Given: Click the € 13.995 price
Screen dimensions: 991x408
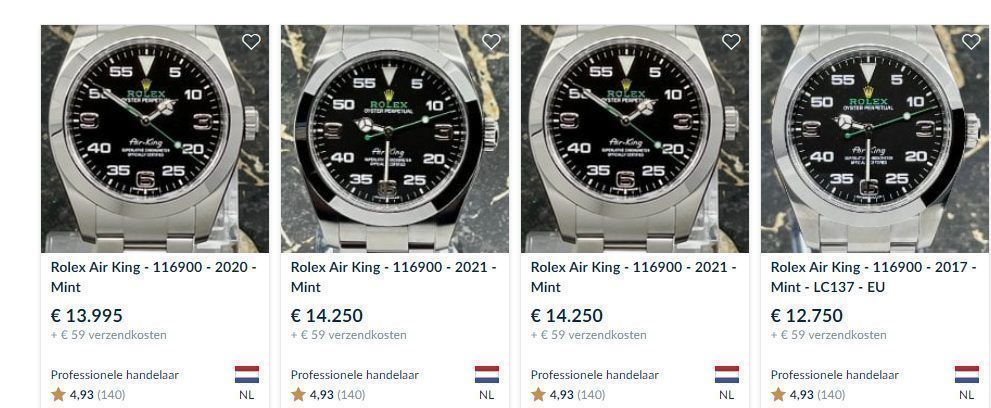Looking at the screenshot, I should click(x=87, y=315).
